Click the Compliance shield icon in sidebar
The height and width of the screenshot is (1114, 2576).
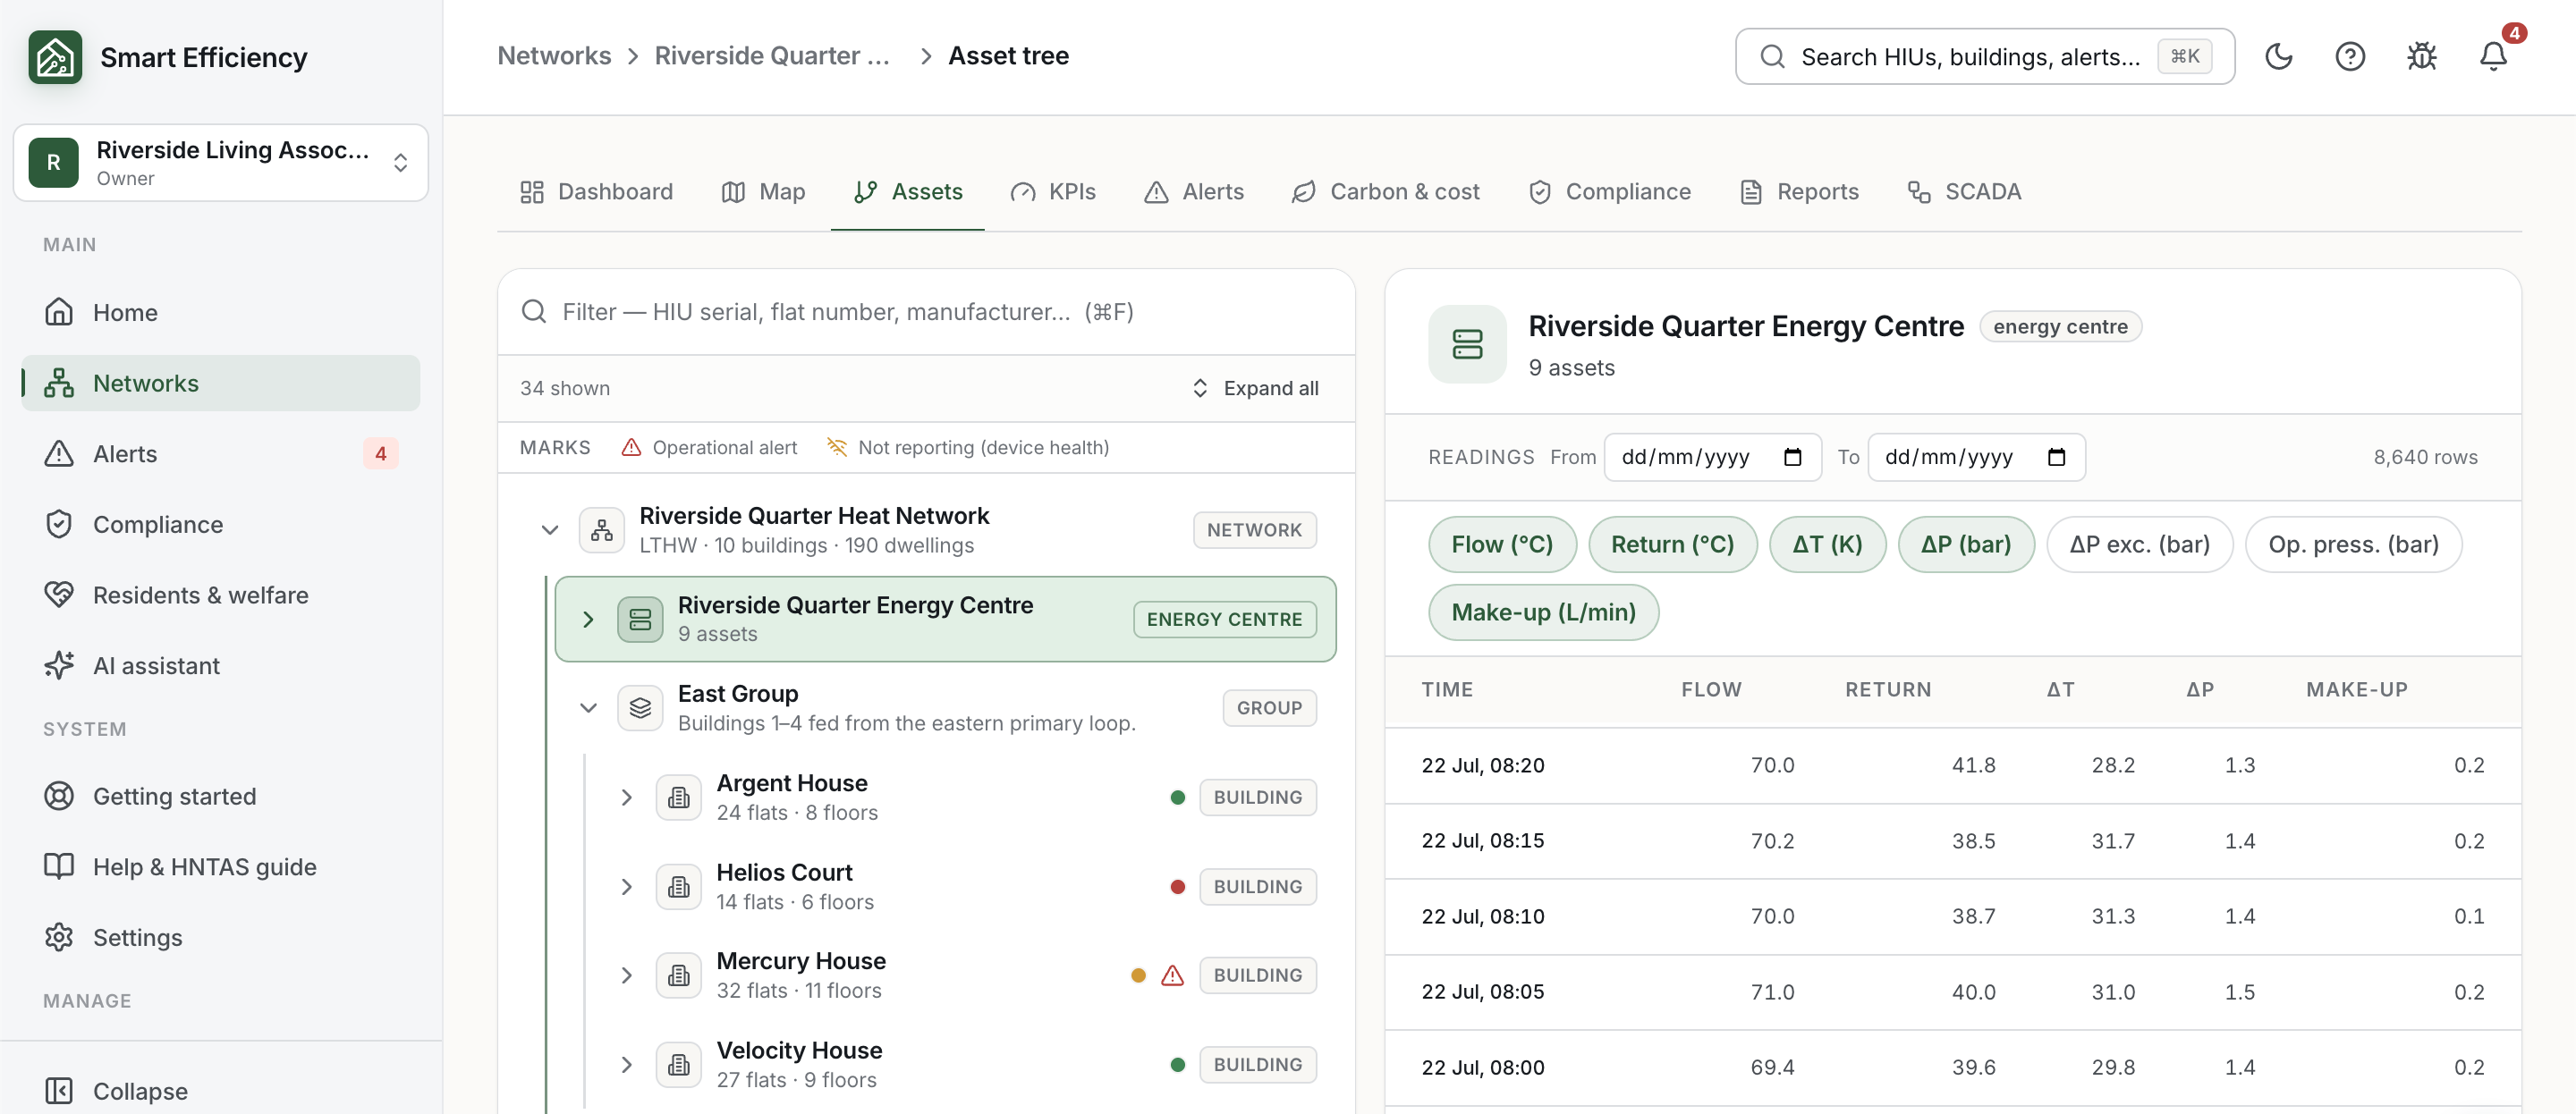(x=59, y=524)
